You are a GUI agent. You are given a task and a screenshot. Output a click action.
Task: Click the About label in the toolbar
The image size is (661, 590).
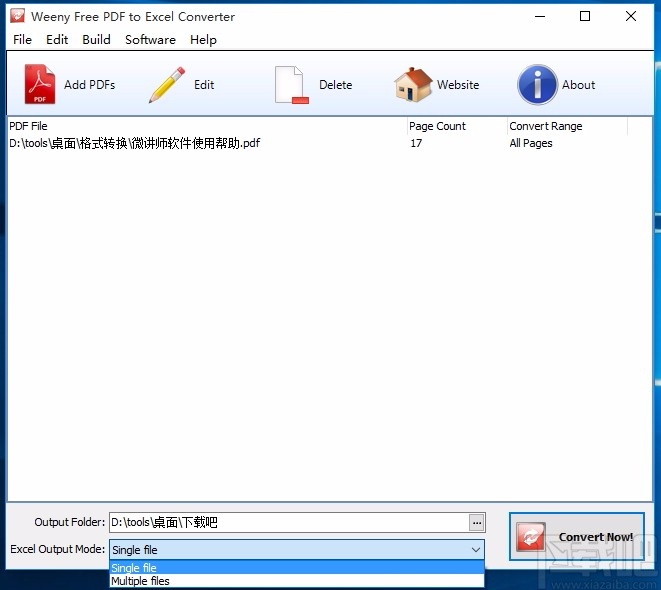pos(578,85)
